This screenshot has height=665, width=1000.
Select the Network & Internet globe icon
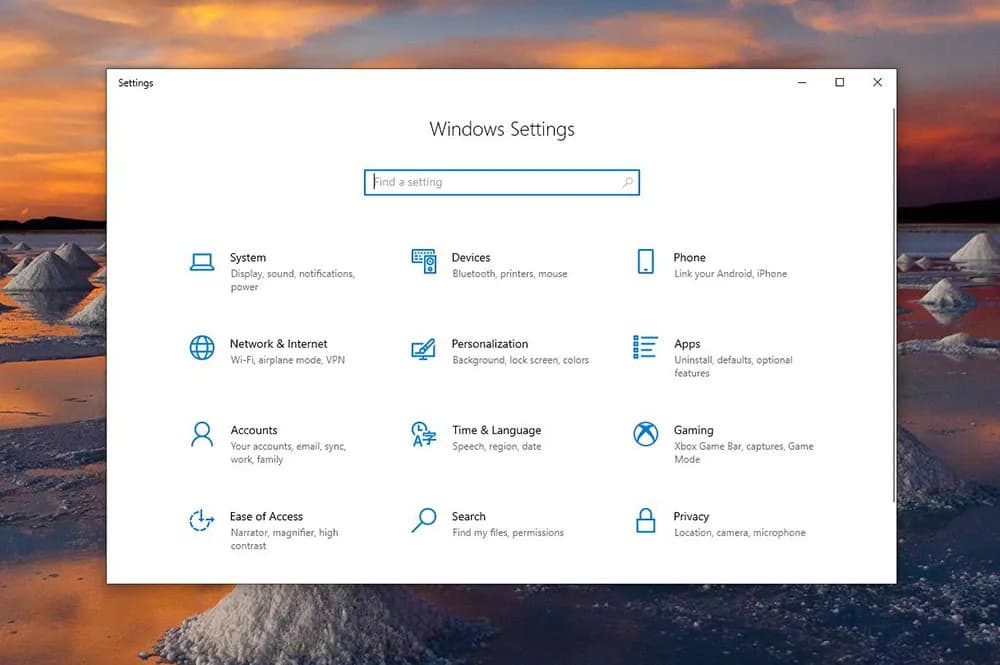(x=202, y=348)
